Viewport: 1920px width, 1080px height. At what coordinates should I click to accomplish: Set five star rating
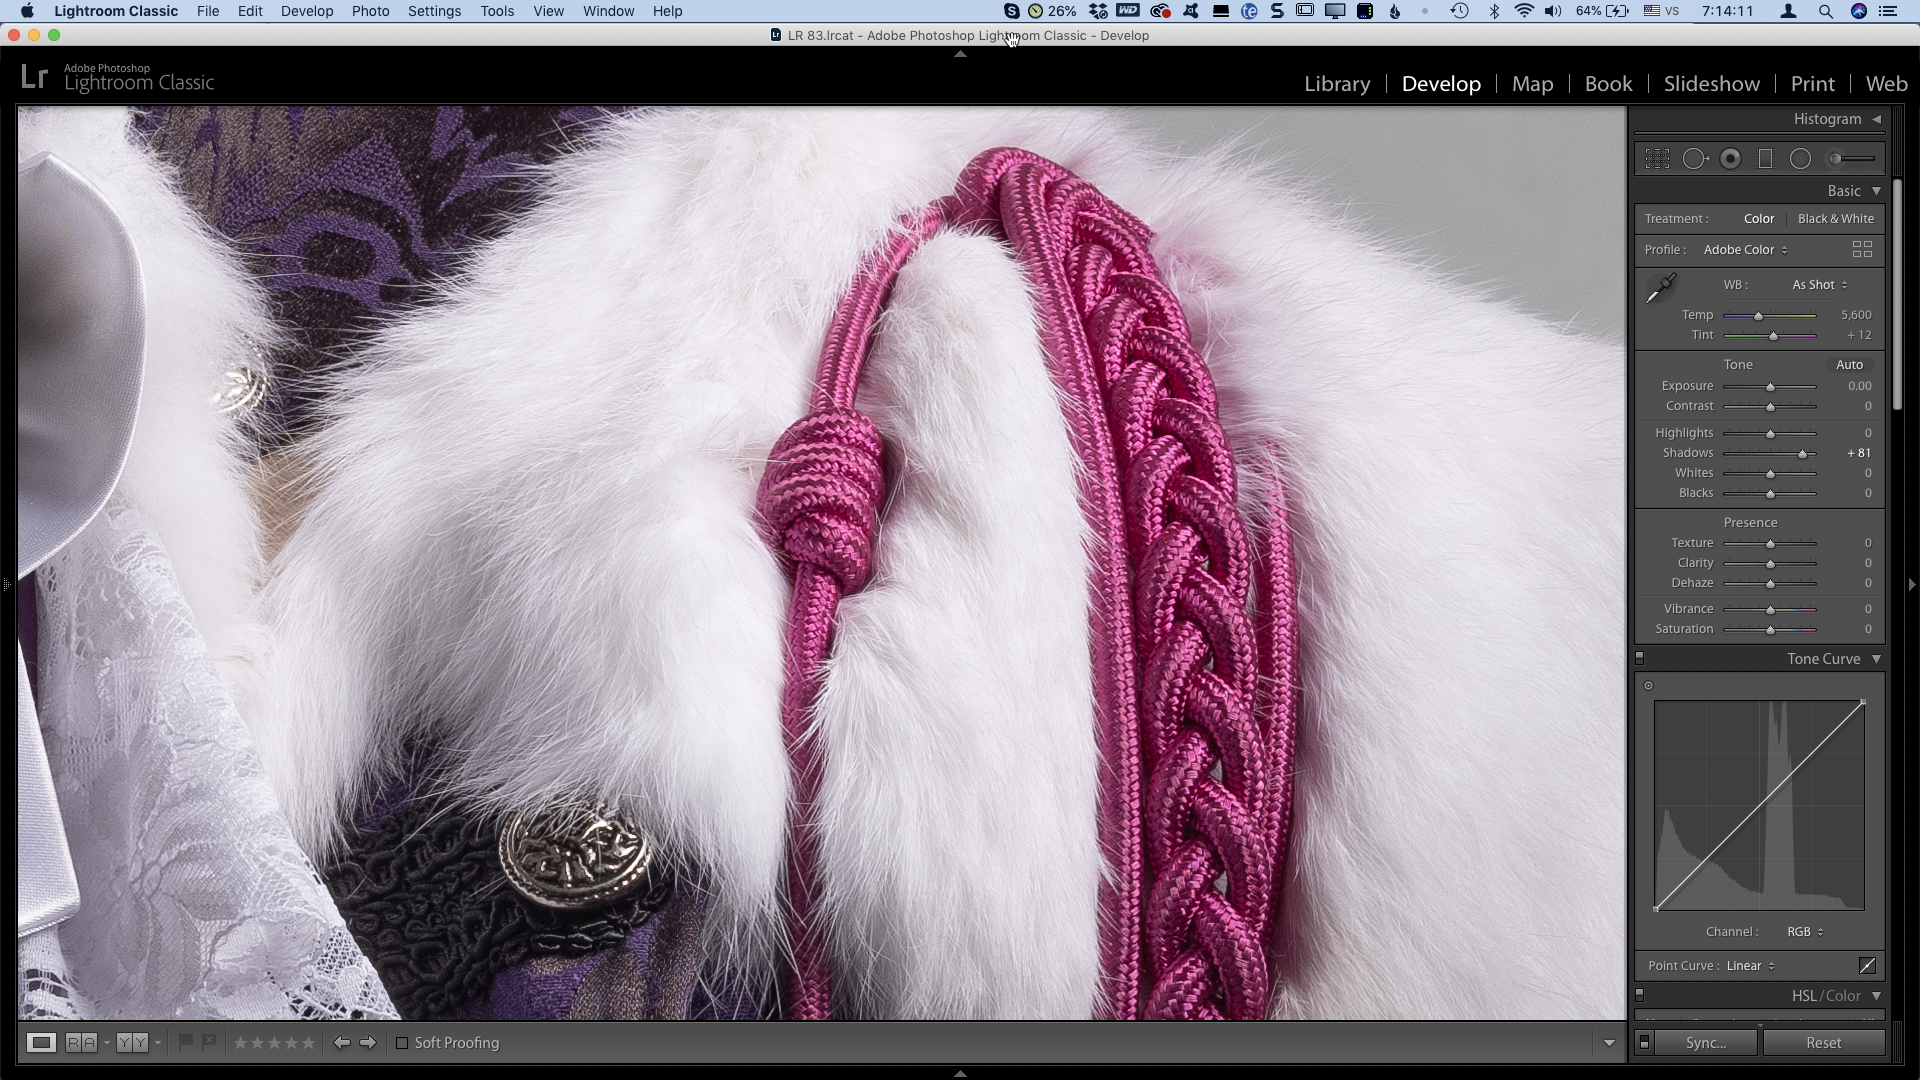(x=308, y=1043)
